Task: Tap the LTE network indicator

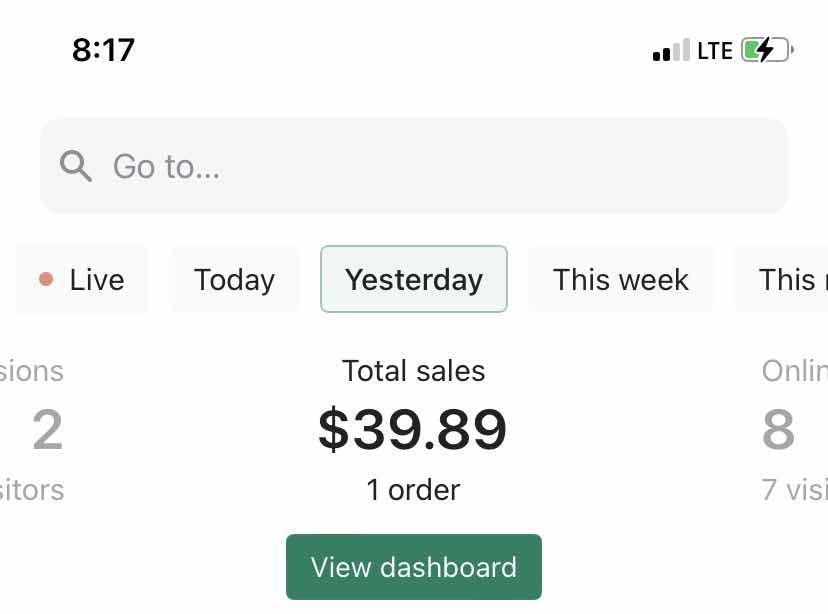Action: [x=715, y=51]
